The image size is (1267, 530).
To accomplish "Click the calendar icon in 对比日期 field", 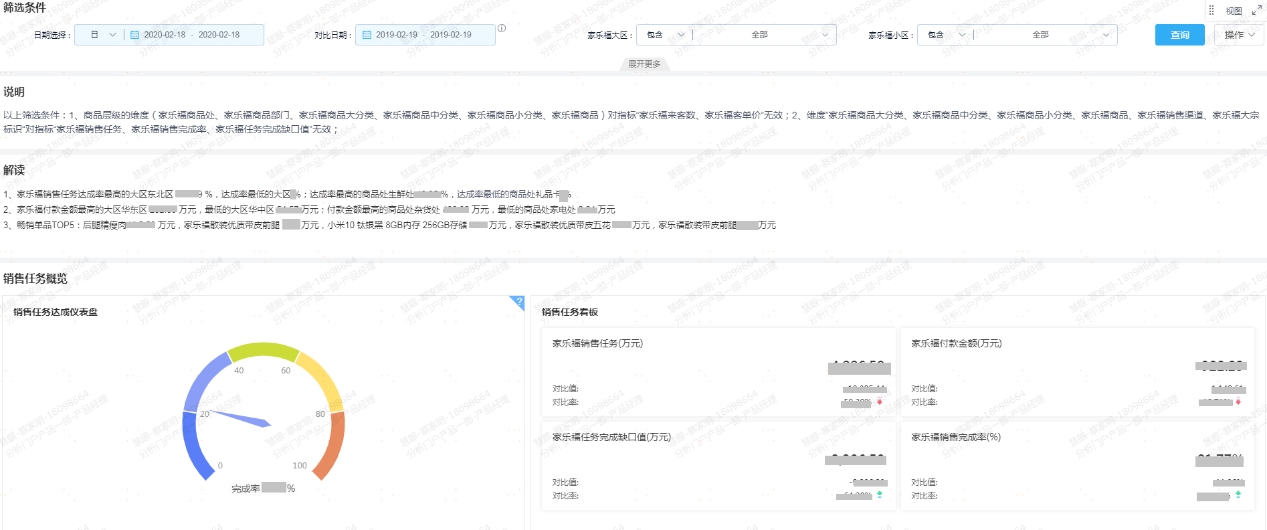I will [367, 35].
